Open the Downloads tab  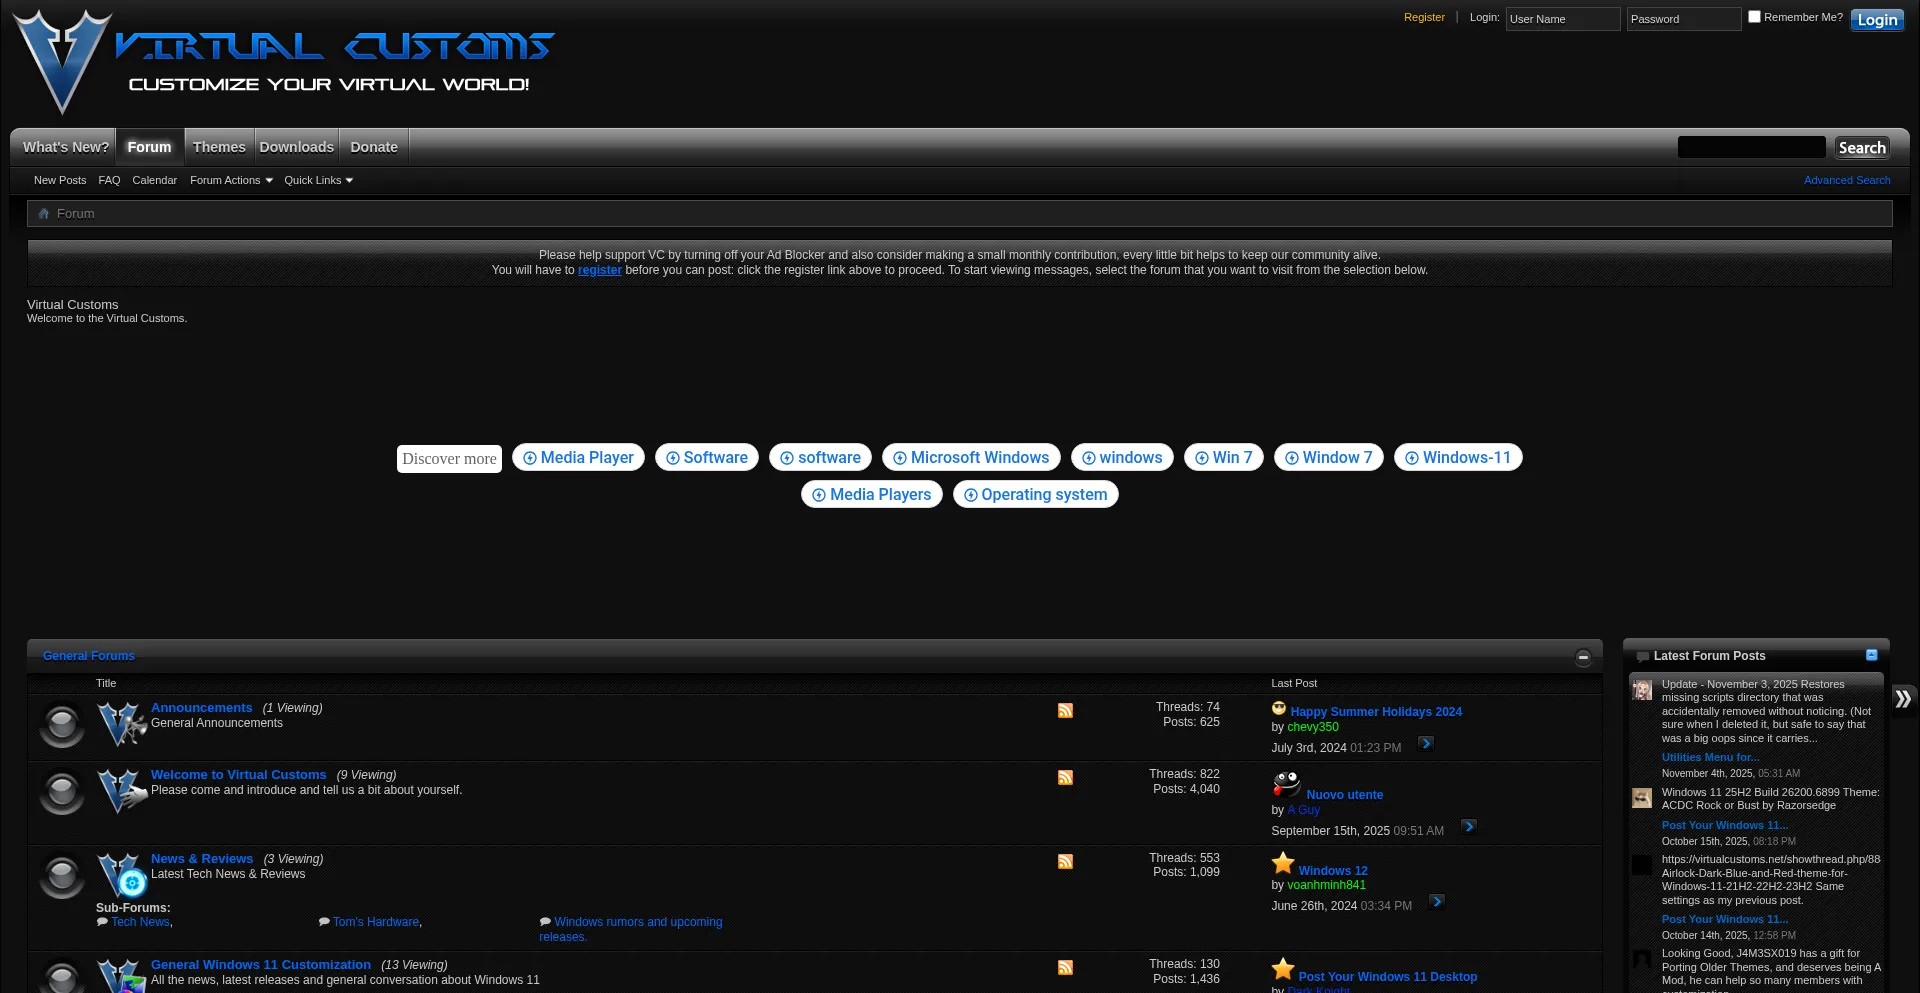tap(297, 148)
